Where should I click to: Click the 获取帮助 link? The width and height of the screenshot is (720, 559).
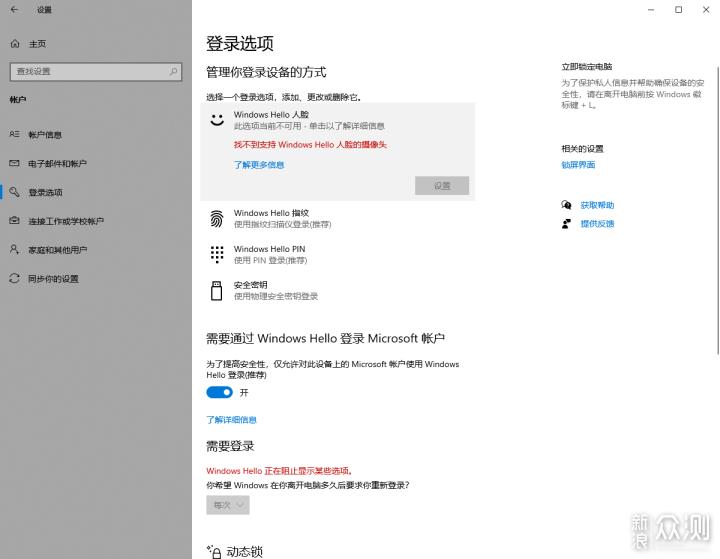(597, 205)
